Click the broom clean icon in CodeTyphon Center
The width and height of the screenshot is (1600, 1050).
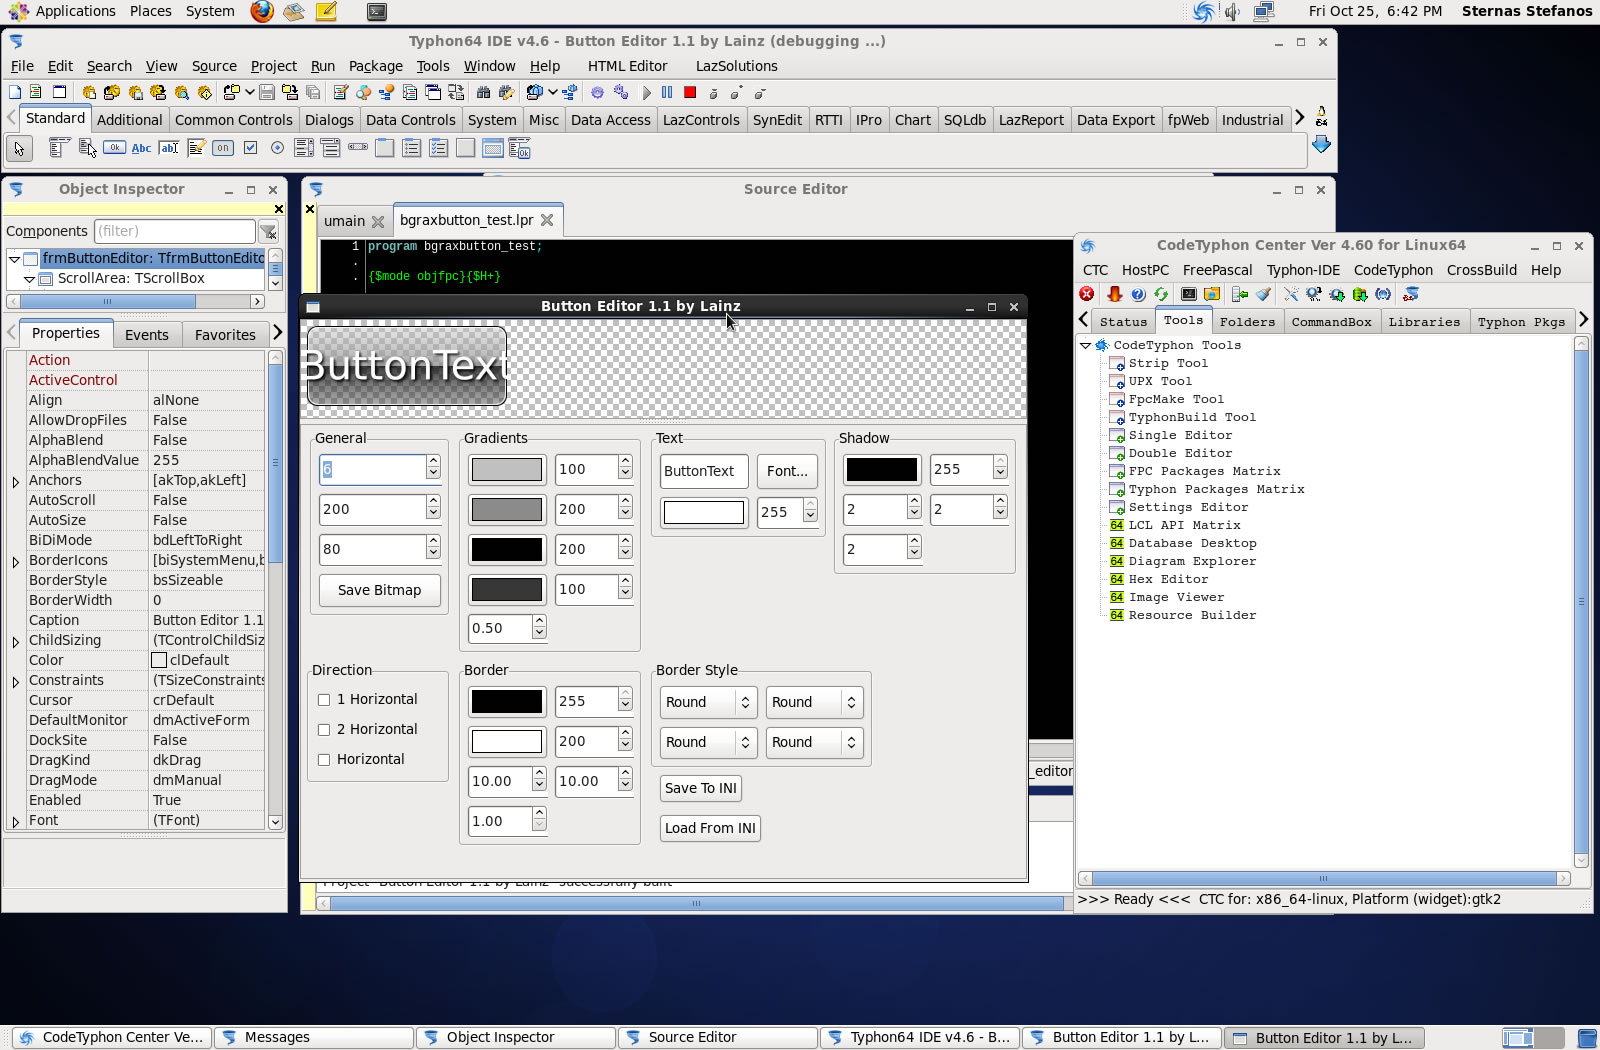click(x=1264, y=294)
